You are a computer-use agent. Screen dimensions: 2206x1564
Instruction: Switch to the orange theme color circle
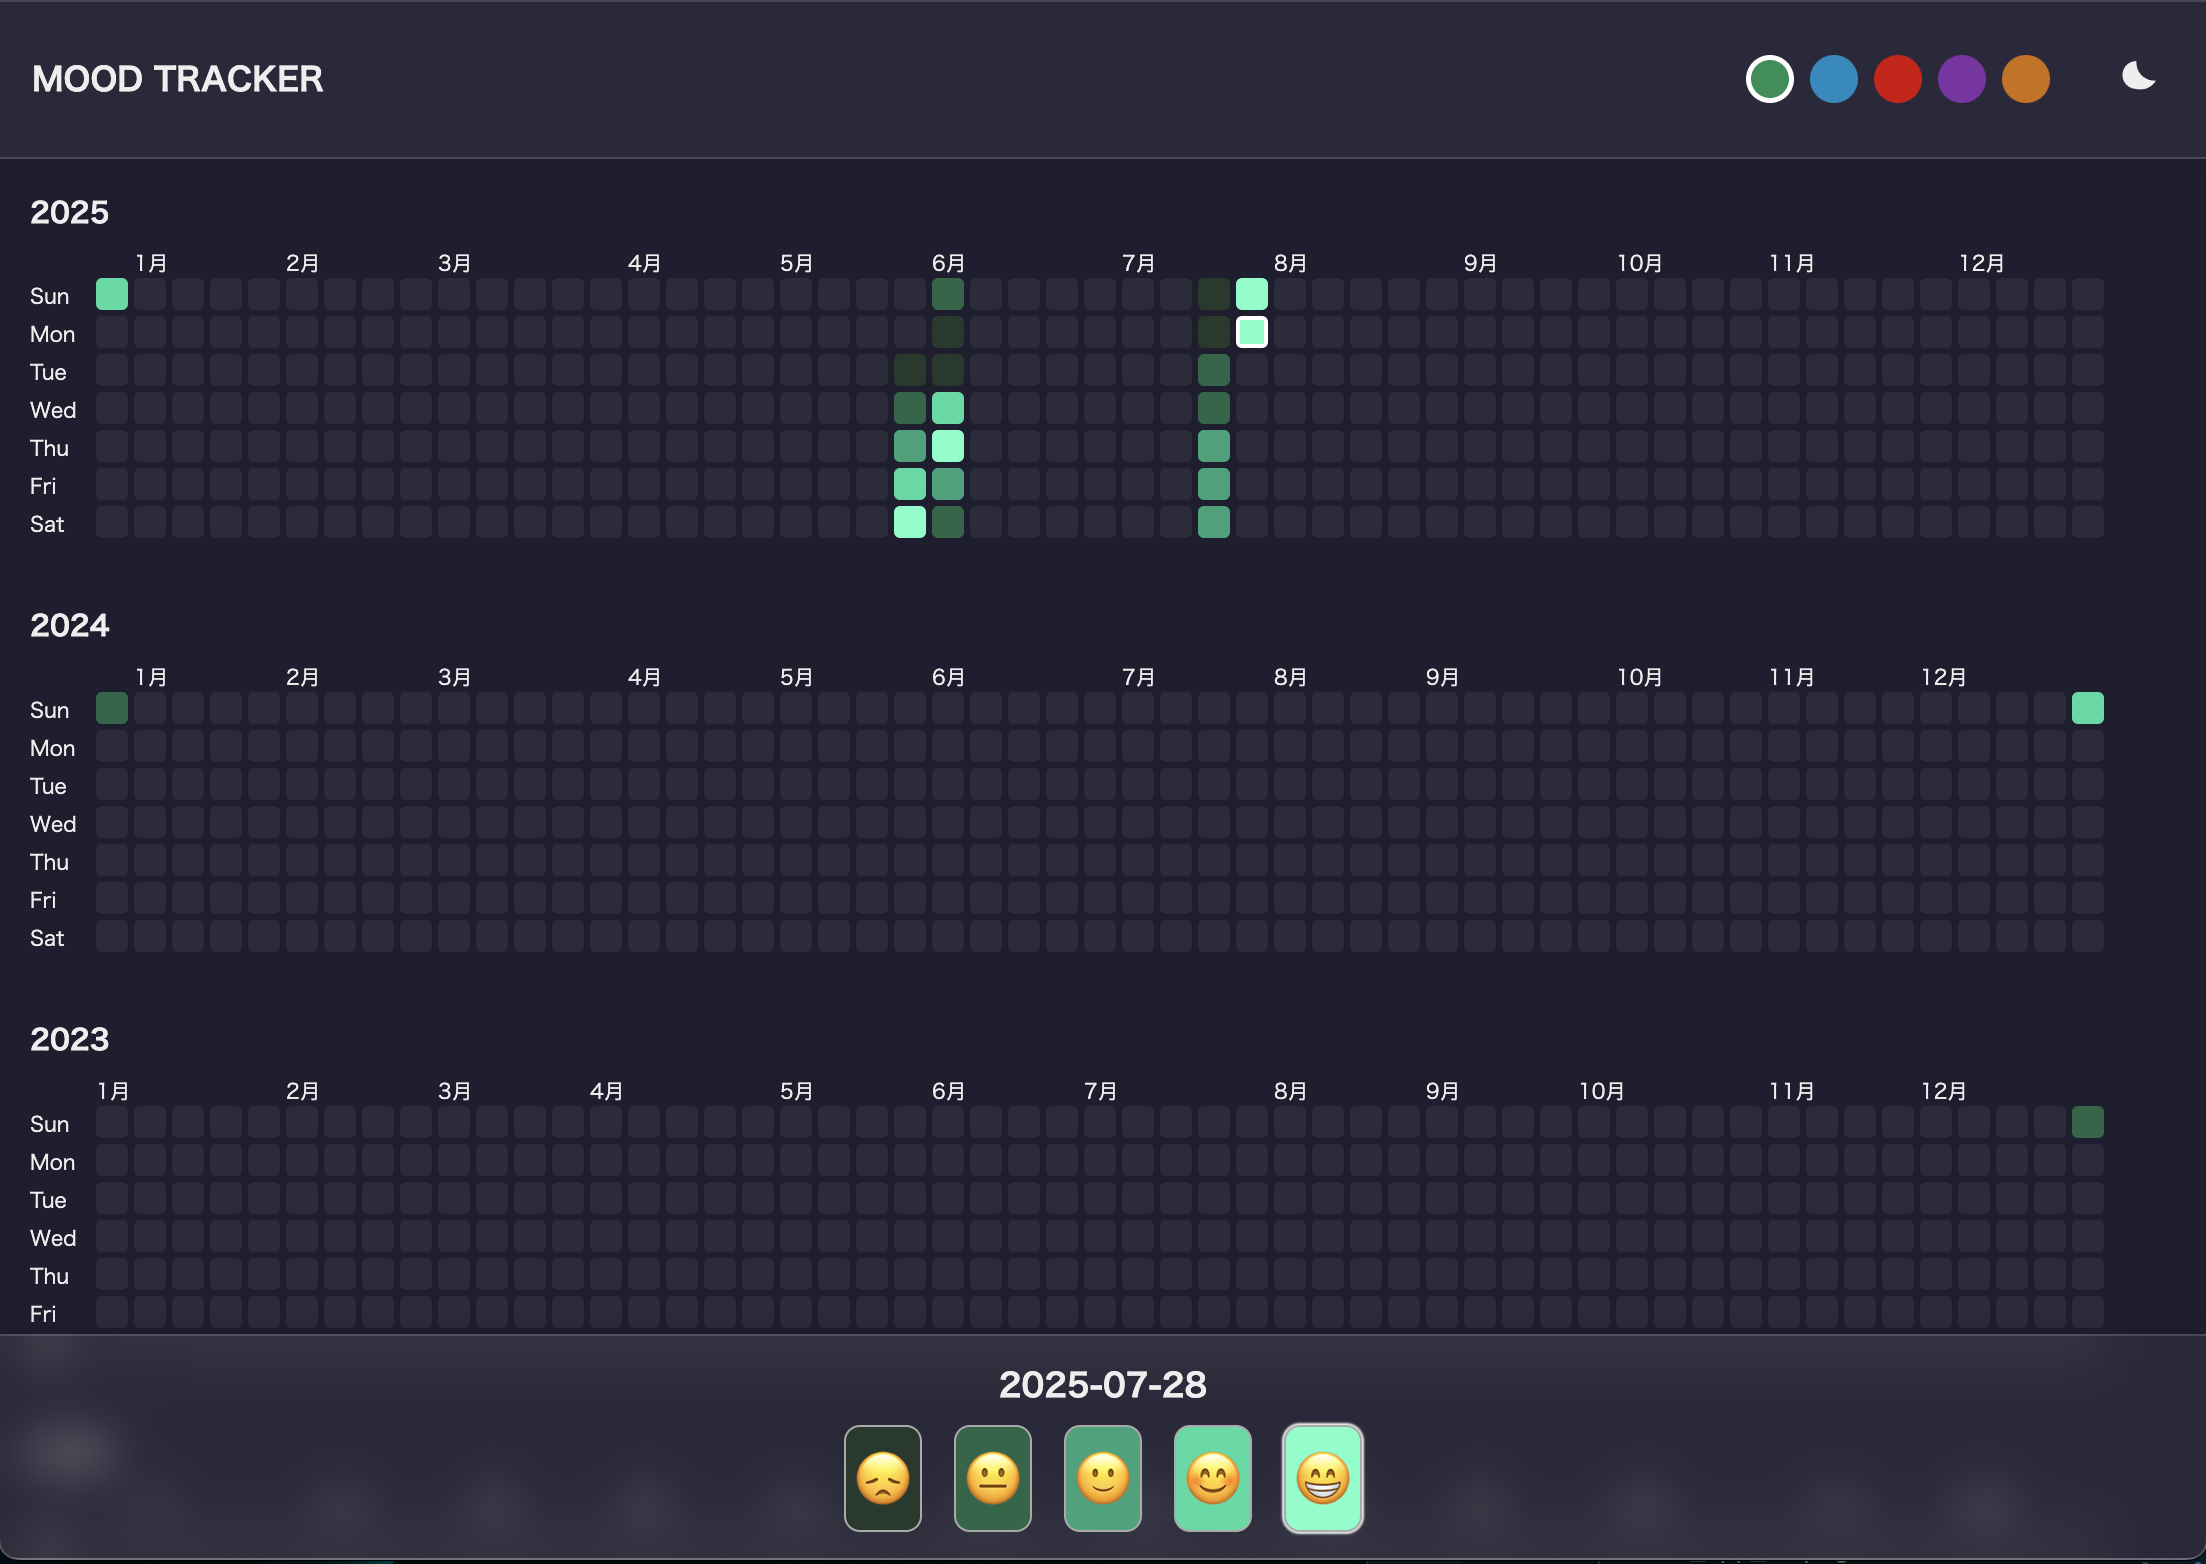(x=2026, y=79)
